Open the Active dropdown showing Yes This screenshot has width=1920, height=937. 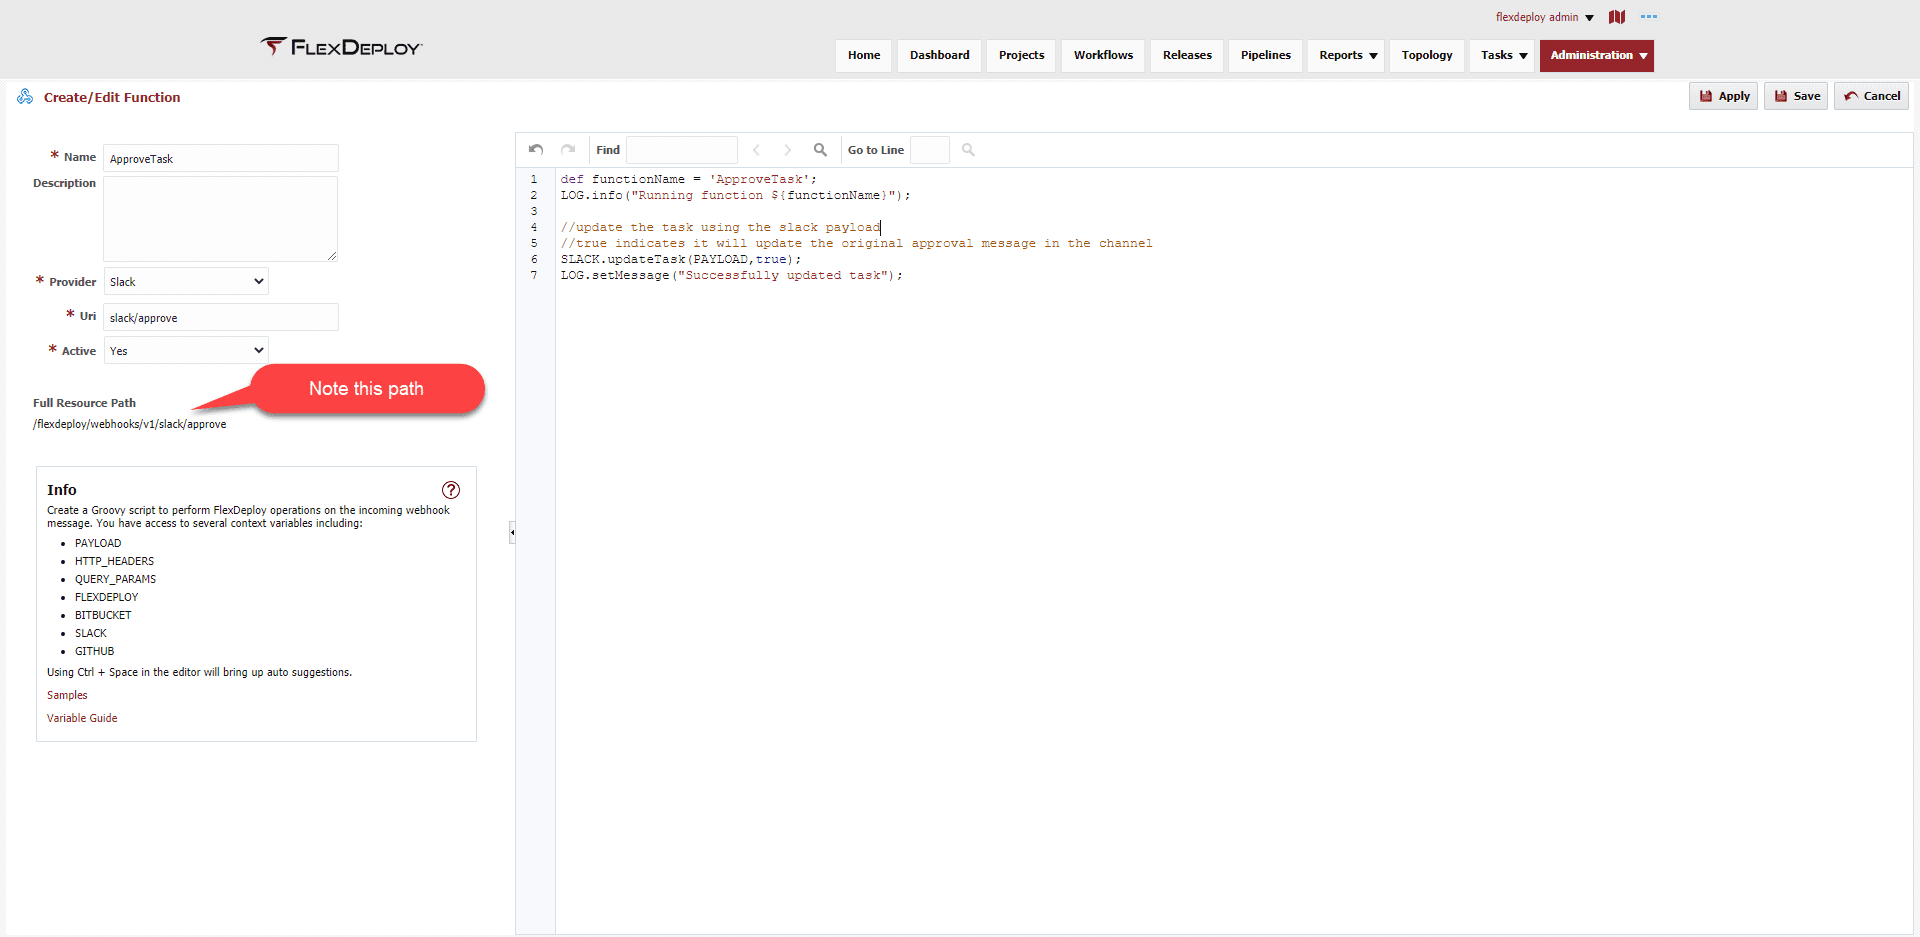coord(186,351)
